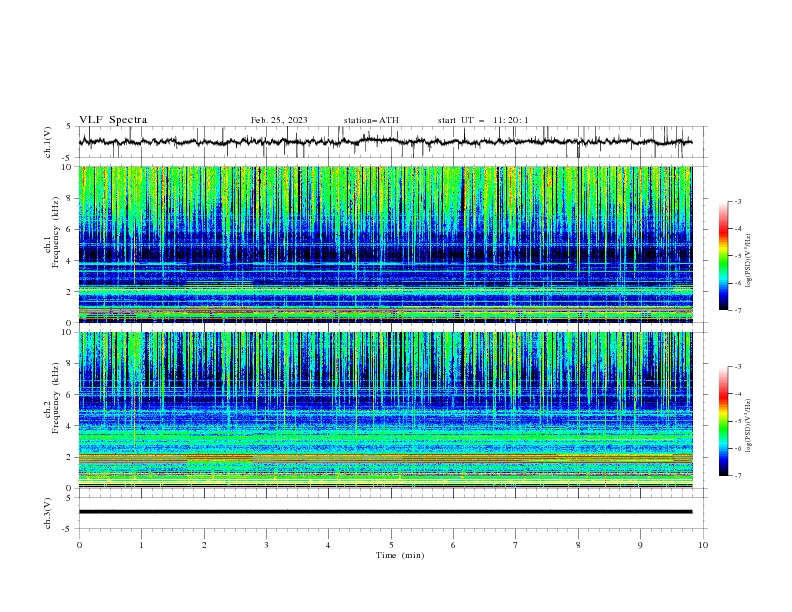Select the date "Feb. 25, 2023"

[279, 120]
